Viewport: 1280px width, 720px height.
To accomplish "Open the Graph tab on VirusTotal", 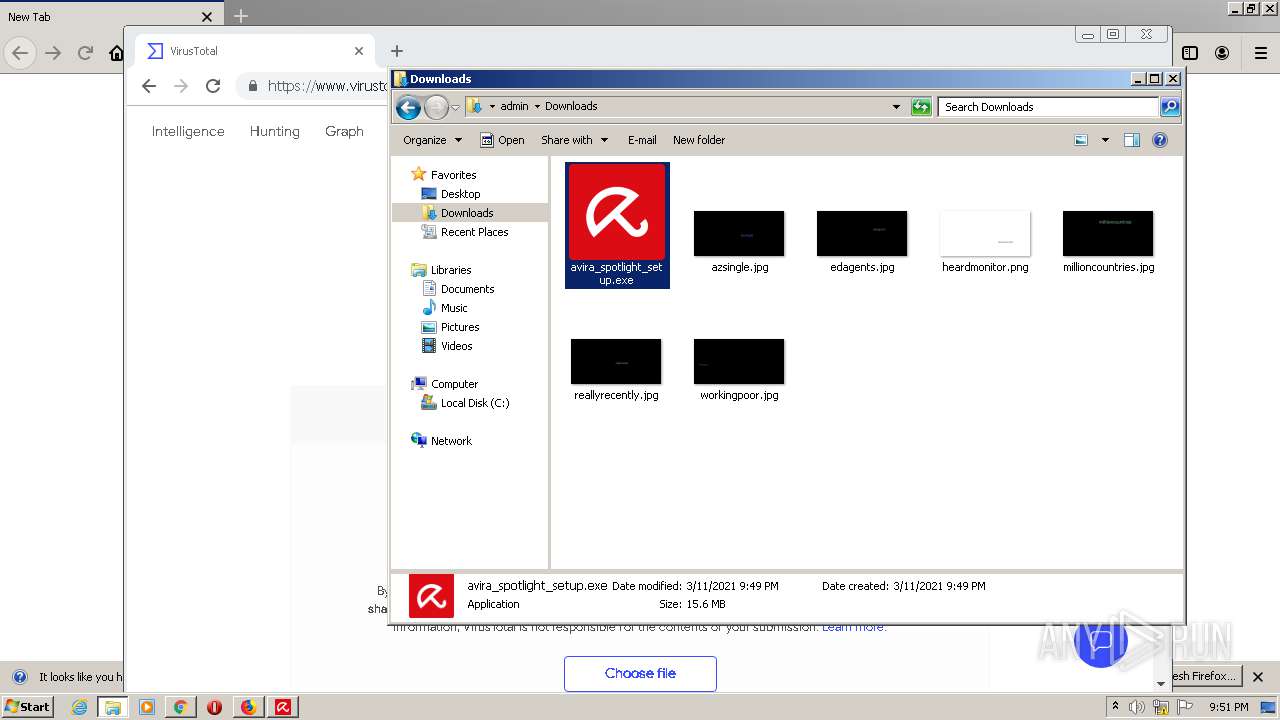I will 344,131.
